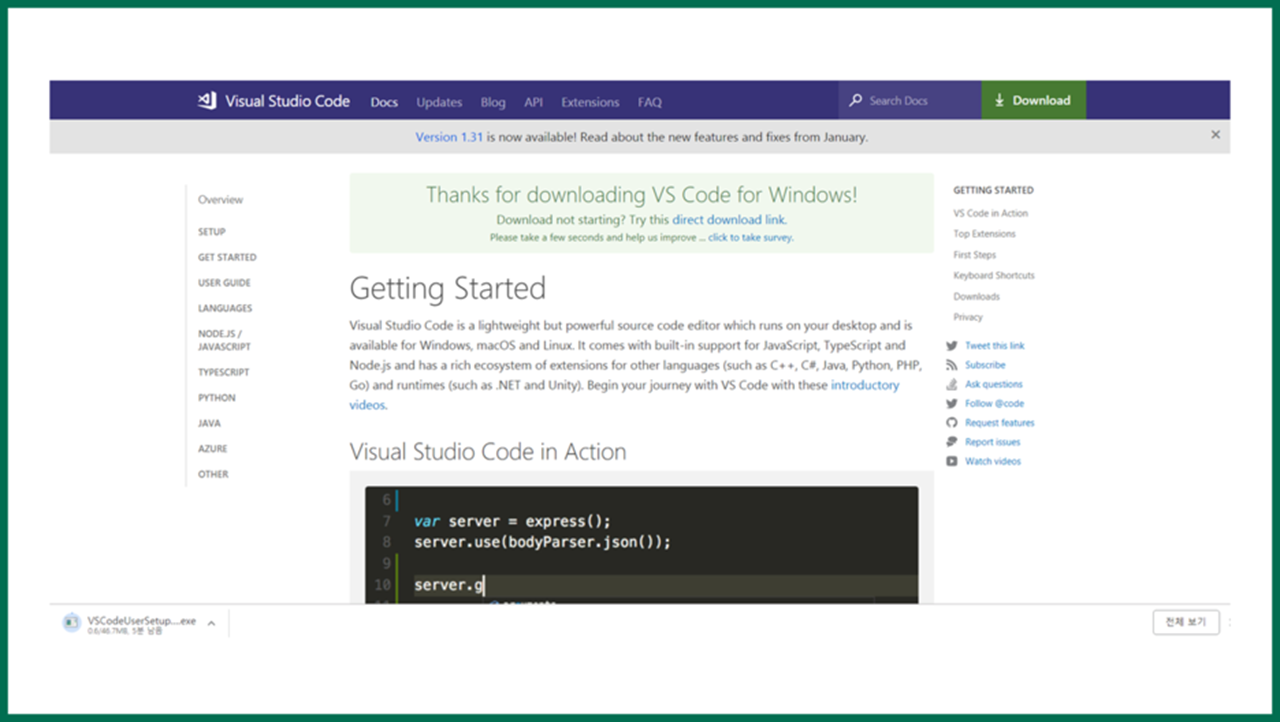Viewport: 1280px width, 722px height.
Task: Click the Follow @code link text
Action: [x=995, y=404]
